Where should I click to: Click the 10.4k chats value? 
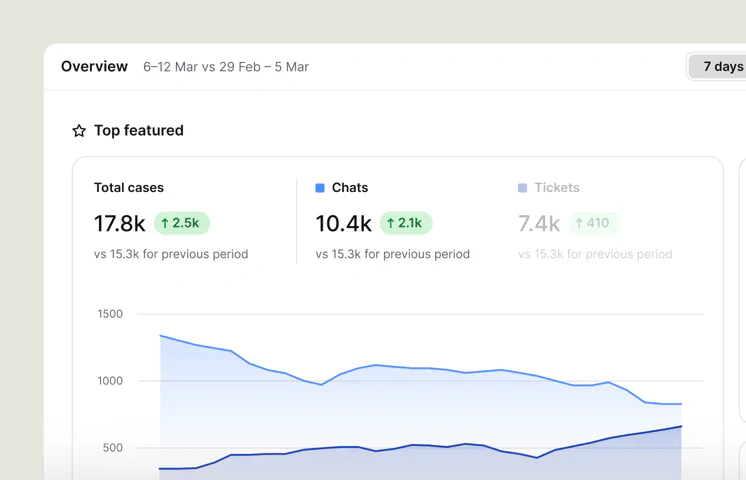344,224
